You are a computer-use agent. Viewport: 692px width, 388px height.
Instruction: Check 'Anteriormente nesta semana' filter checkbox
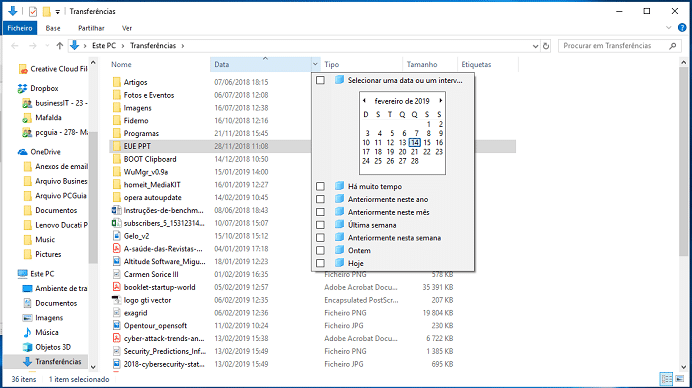(320, 237)
